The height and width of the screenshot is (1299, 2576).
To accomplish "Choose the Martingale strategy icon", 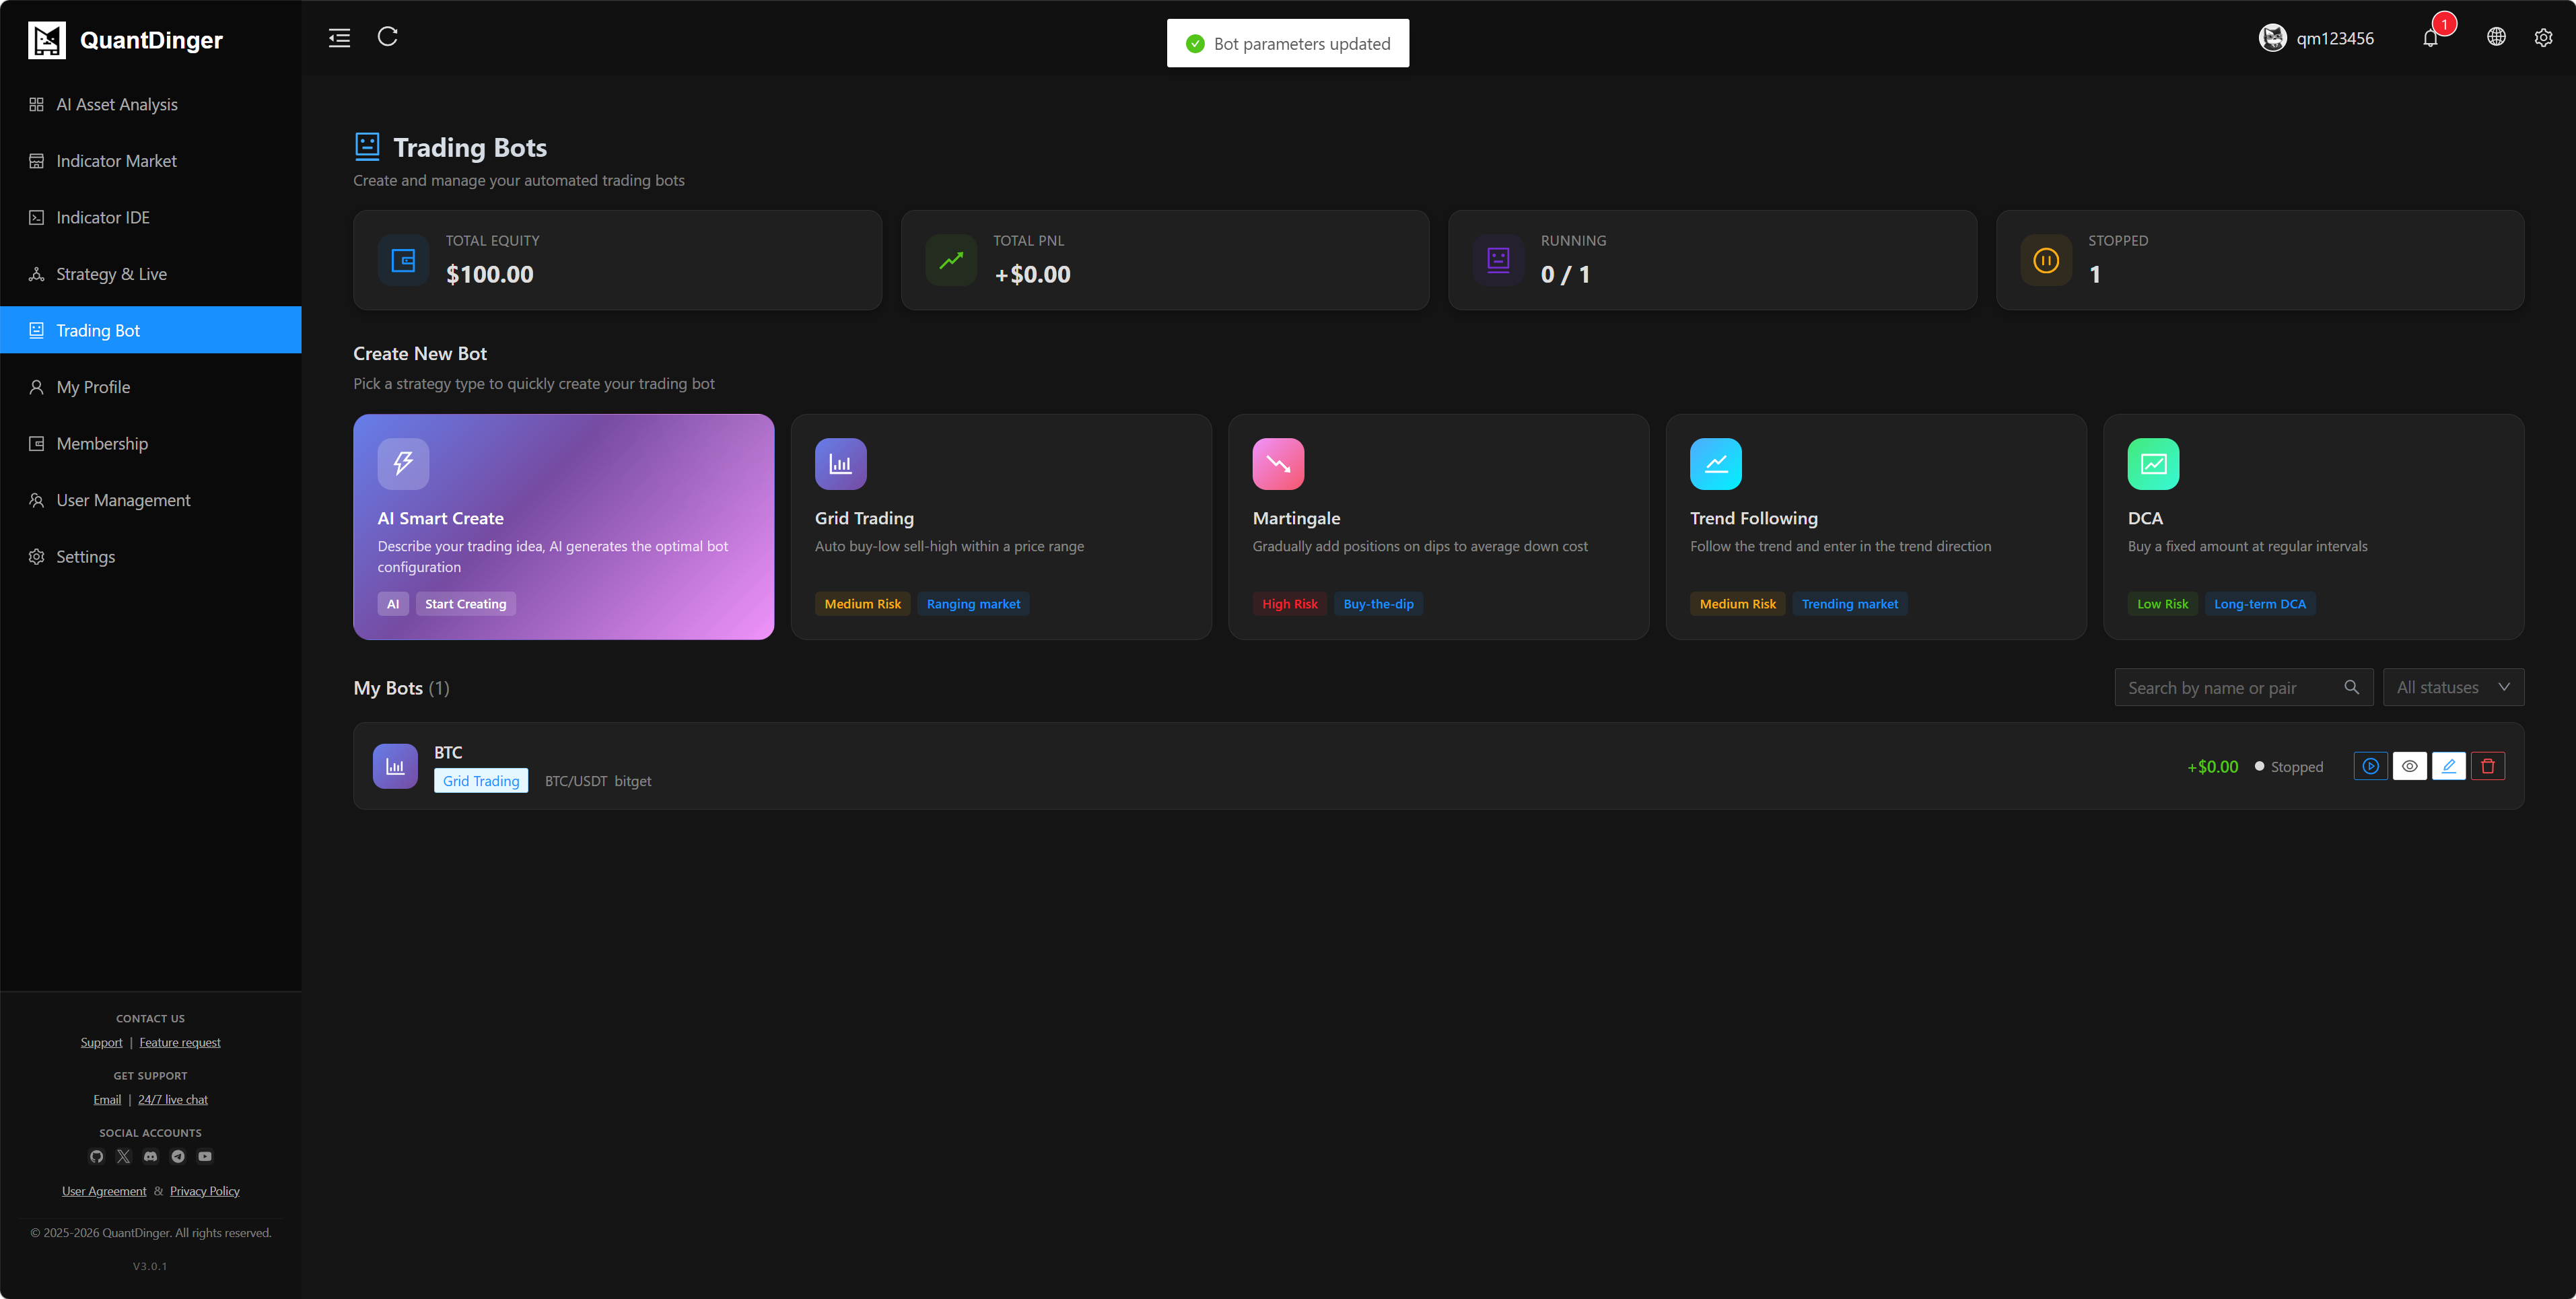I will [1278, 464].
